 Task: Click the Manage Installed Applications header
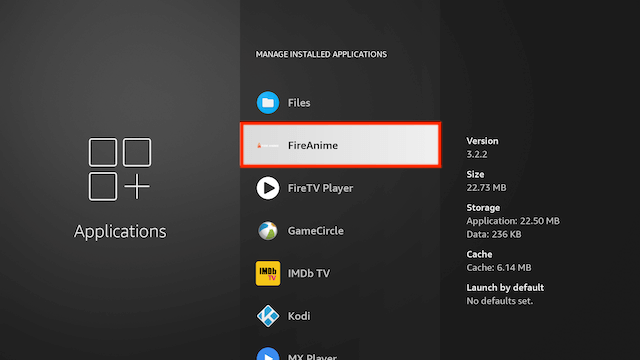(x=321, y=54)
